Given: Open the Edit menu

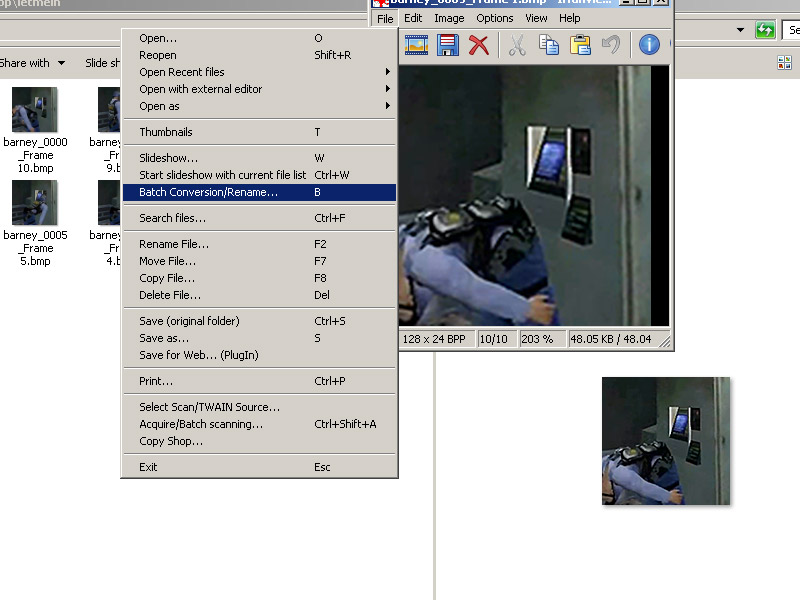Looking at the screenshot, I should pyautogui.click(x=413, y=18).
